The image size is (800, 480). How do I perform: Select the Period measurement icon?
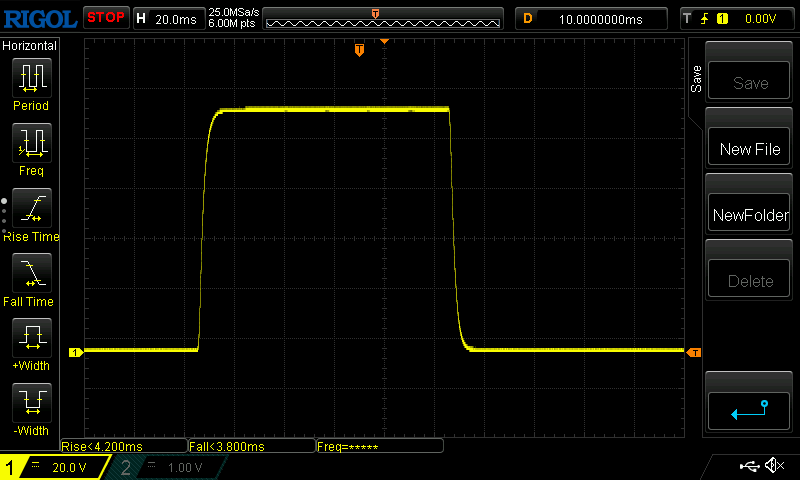30,80
